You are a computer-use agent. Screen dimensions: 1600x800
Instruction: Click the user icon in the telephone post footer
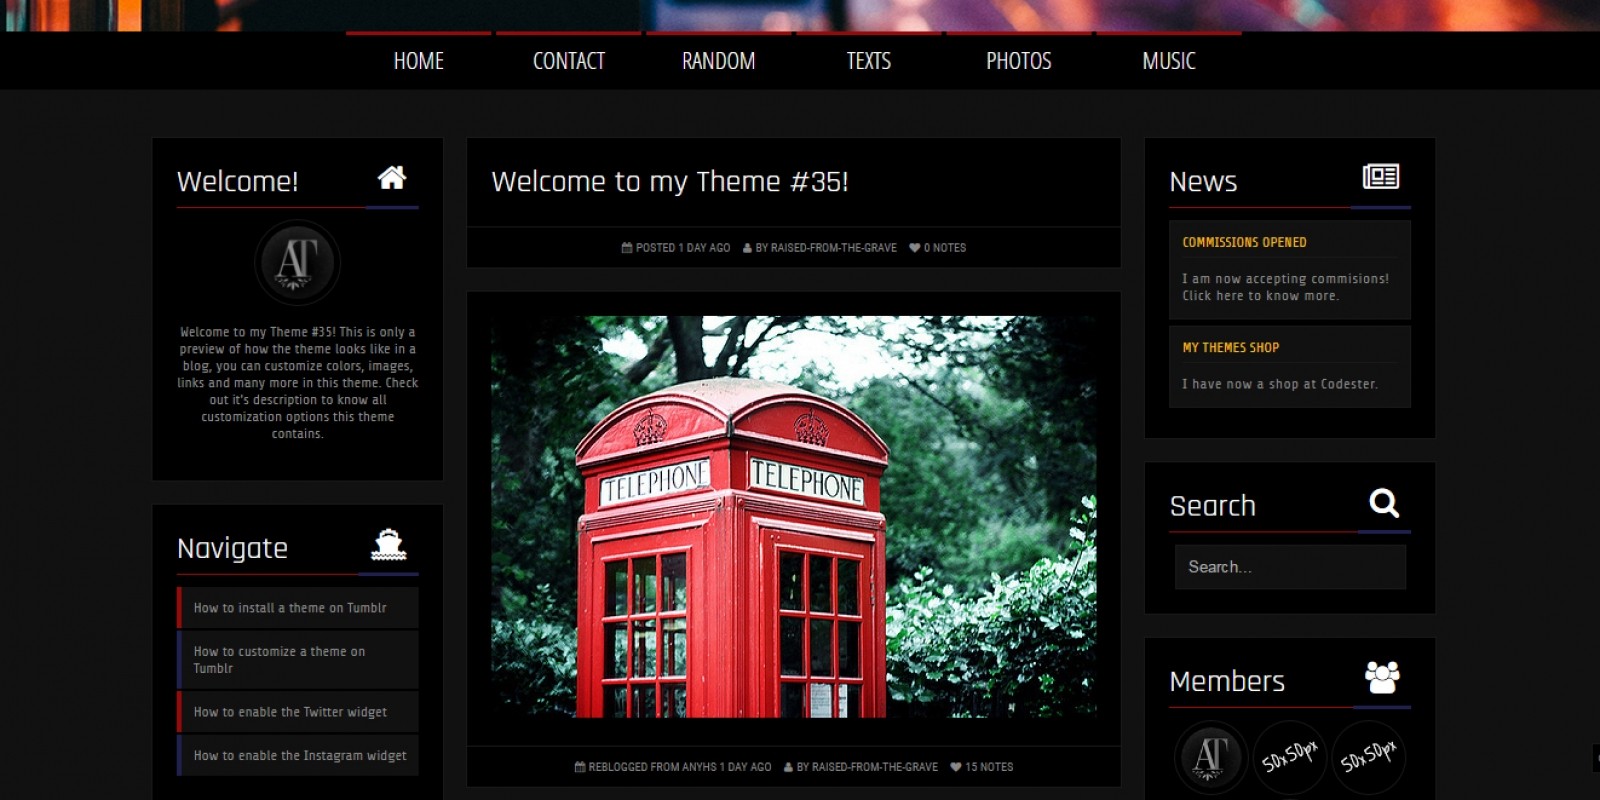(x=788, y=767)
